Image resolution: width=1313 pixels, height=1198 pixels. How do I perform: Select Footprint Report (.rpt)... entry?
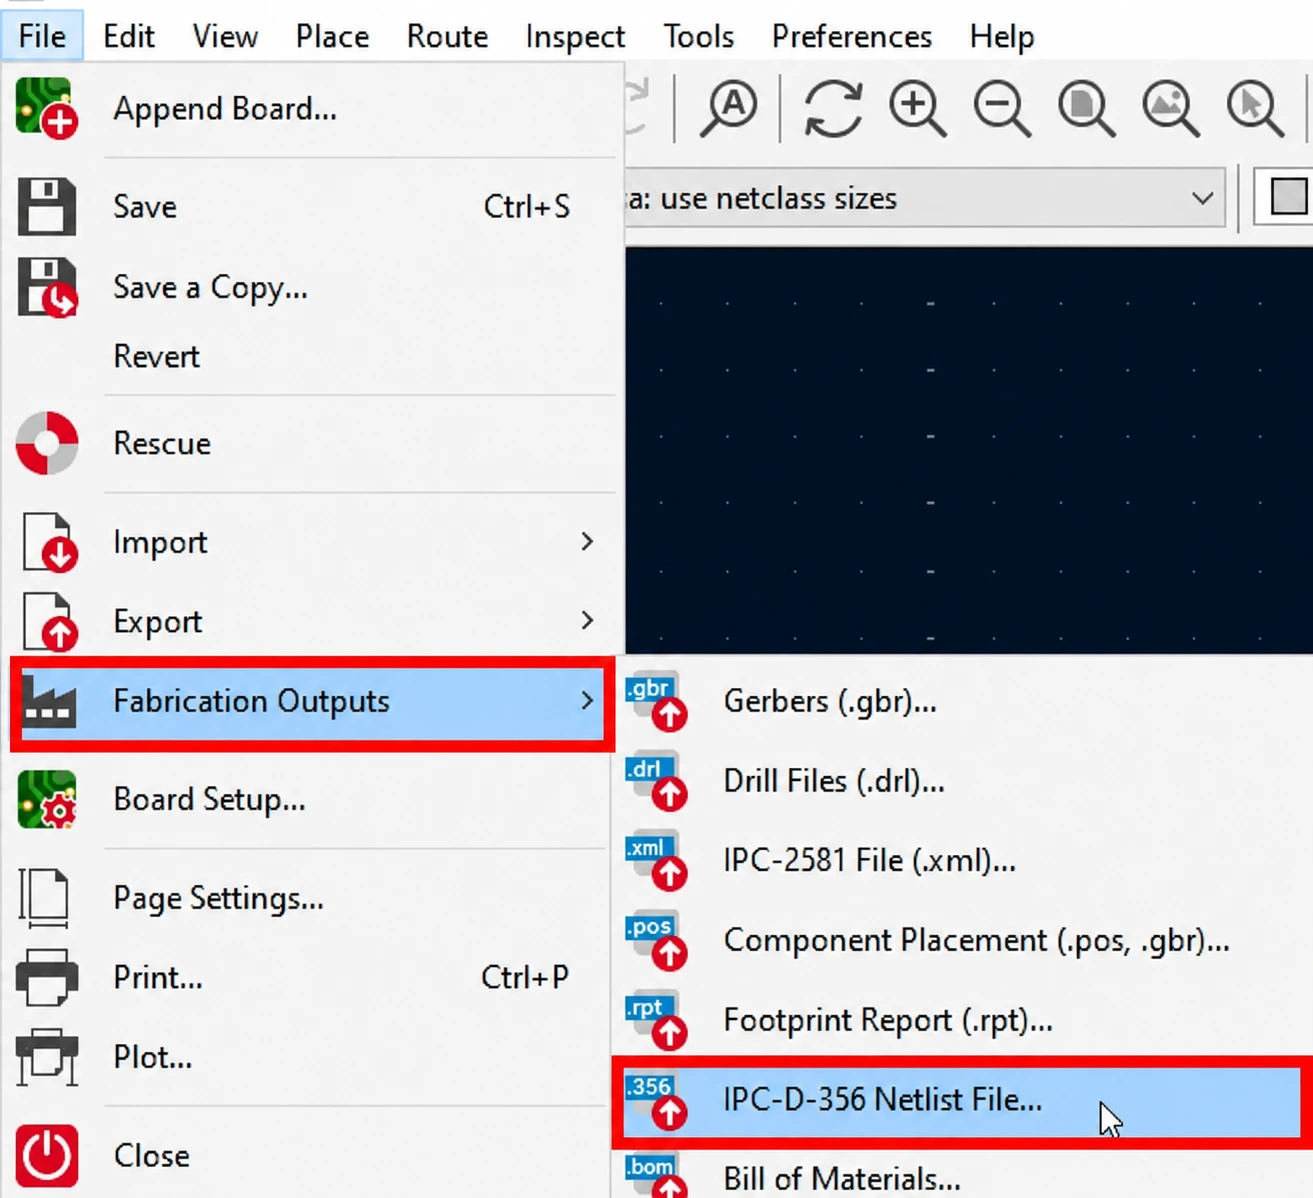[888, 1021]
